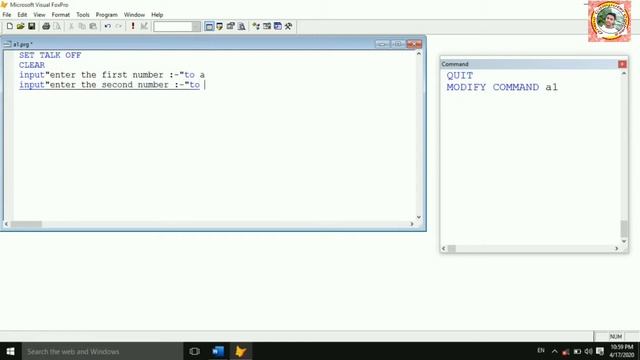
Task: Click the Open file toolbar icon
Action: pyautogui.click(x=20, y=27)
